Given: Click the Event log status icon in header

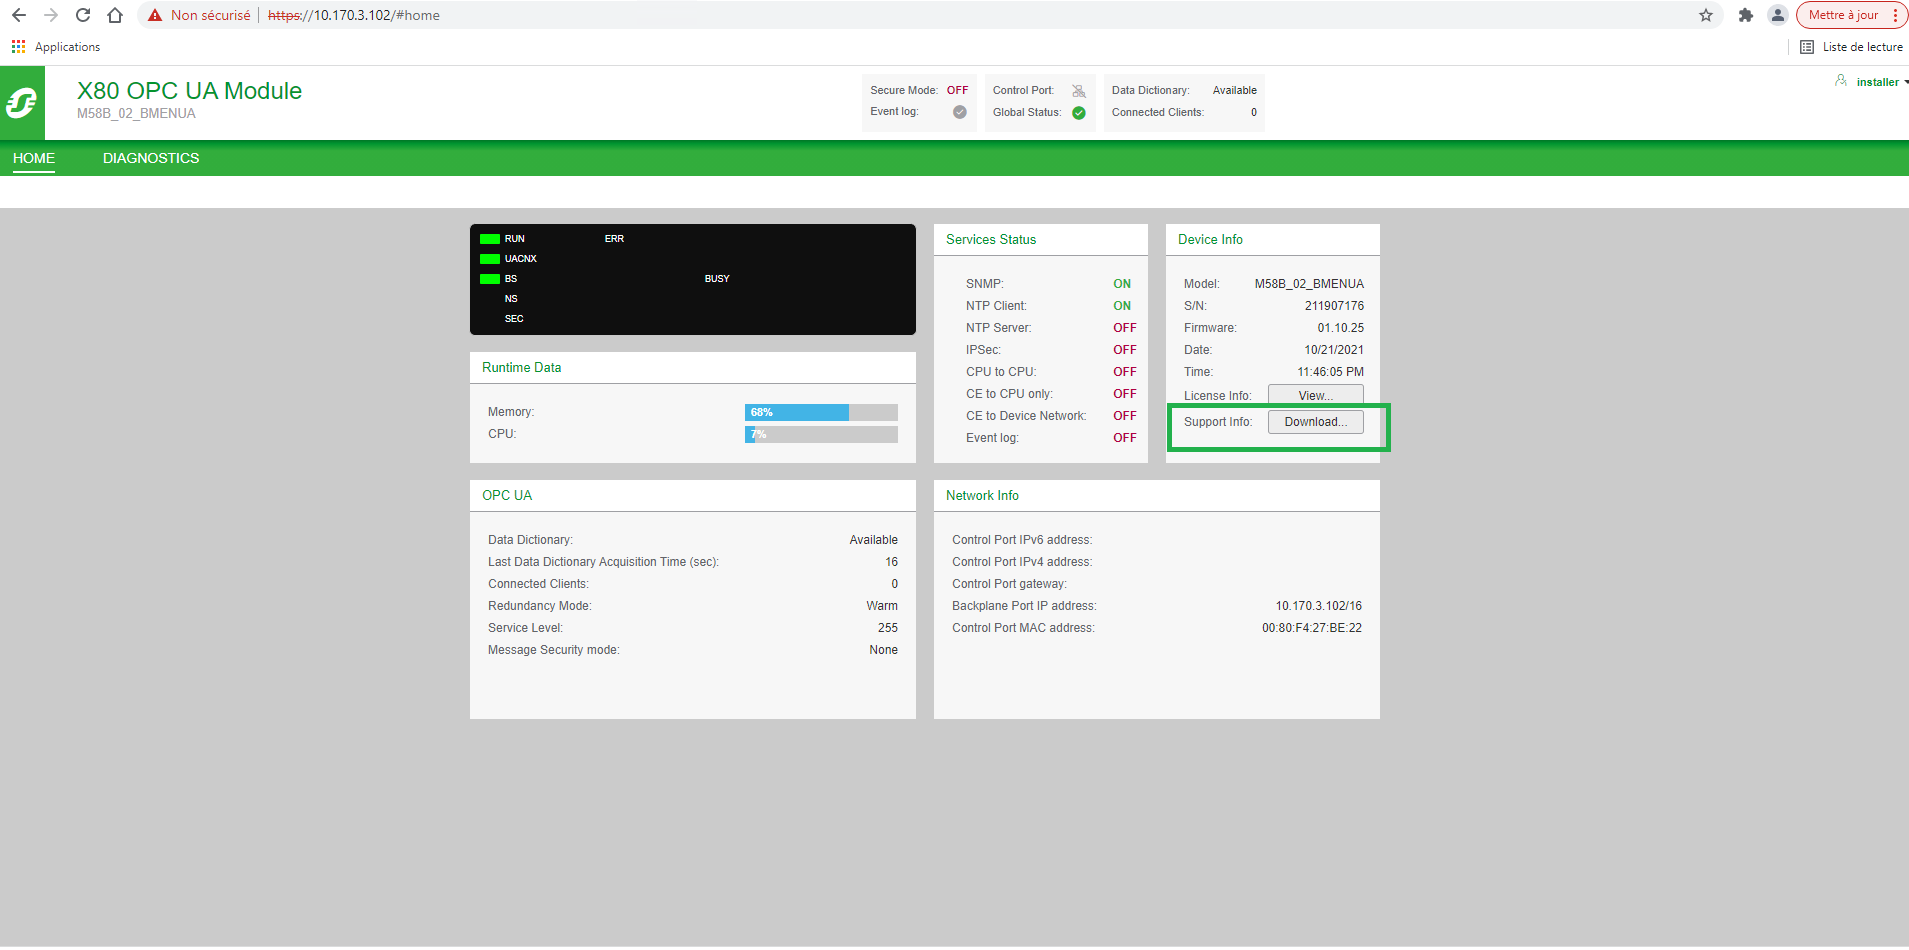Looking at the screenshot, I should pyautogui.click(x=960, y=112).
